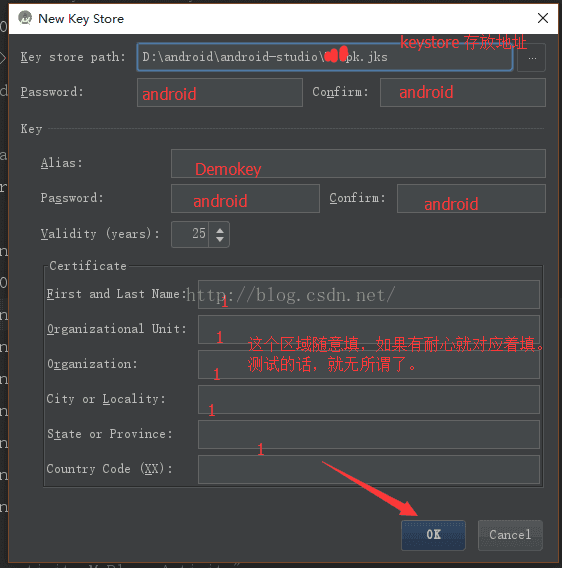The height and width of the screenshot is (568, 562).
Task: Click the 'Key store path:' label
Action: (x=73, y=57)
